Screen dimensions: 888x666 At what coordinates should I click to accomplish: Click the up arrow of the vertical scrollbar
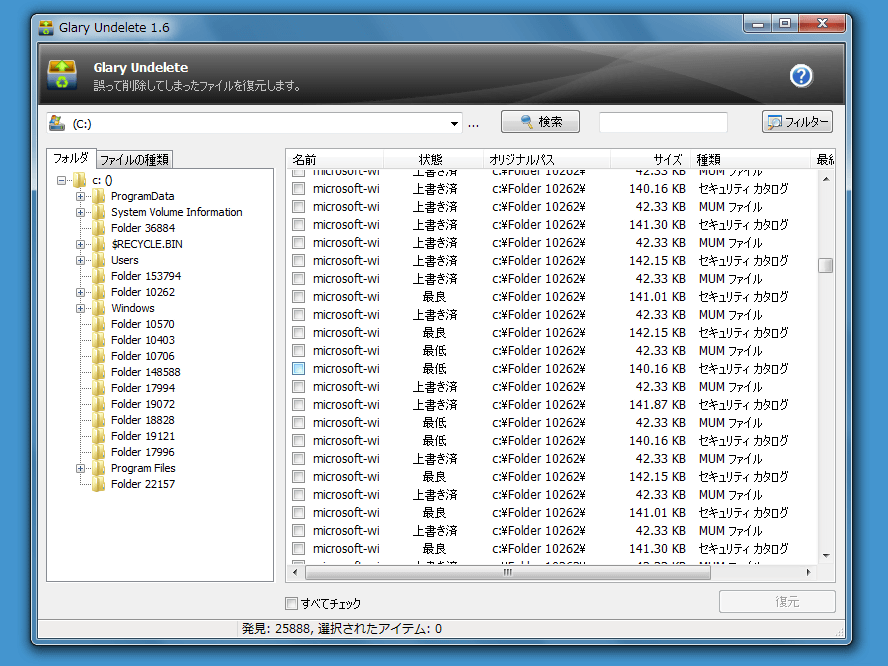click(826, 178)
